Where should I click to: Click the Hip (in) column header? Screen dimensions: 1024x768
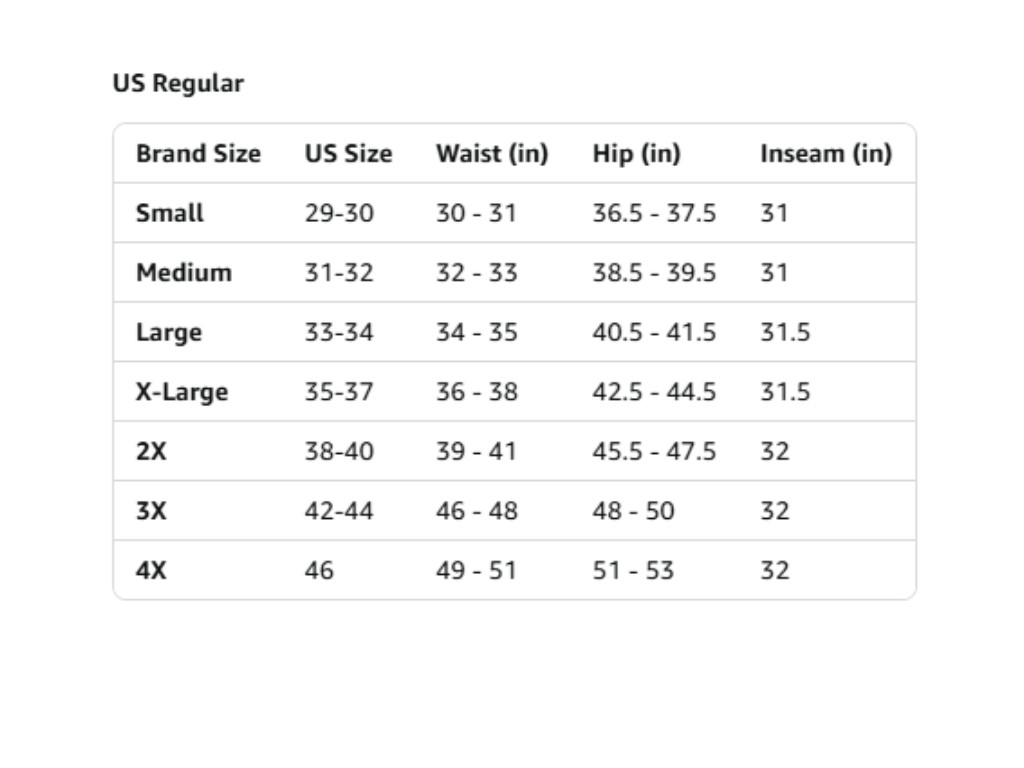(x=636, y=154)
